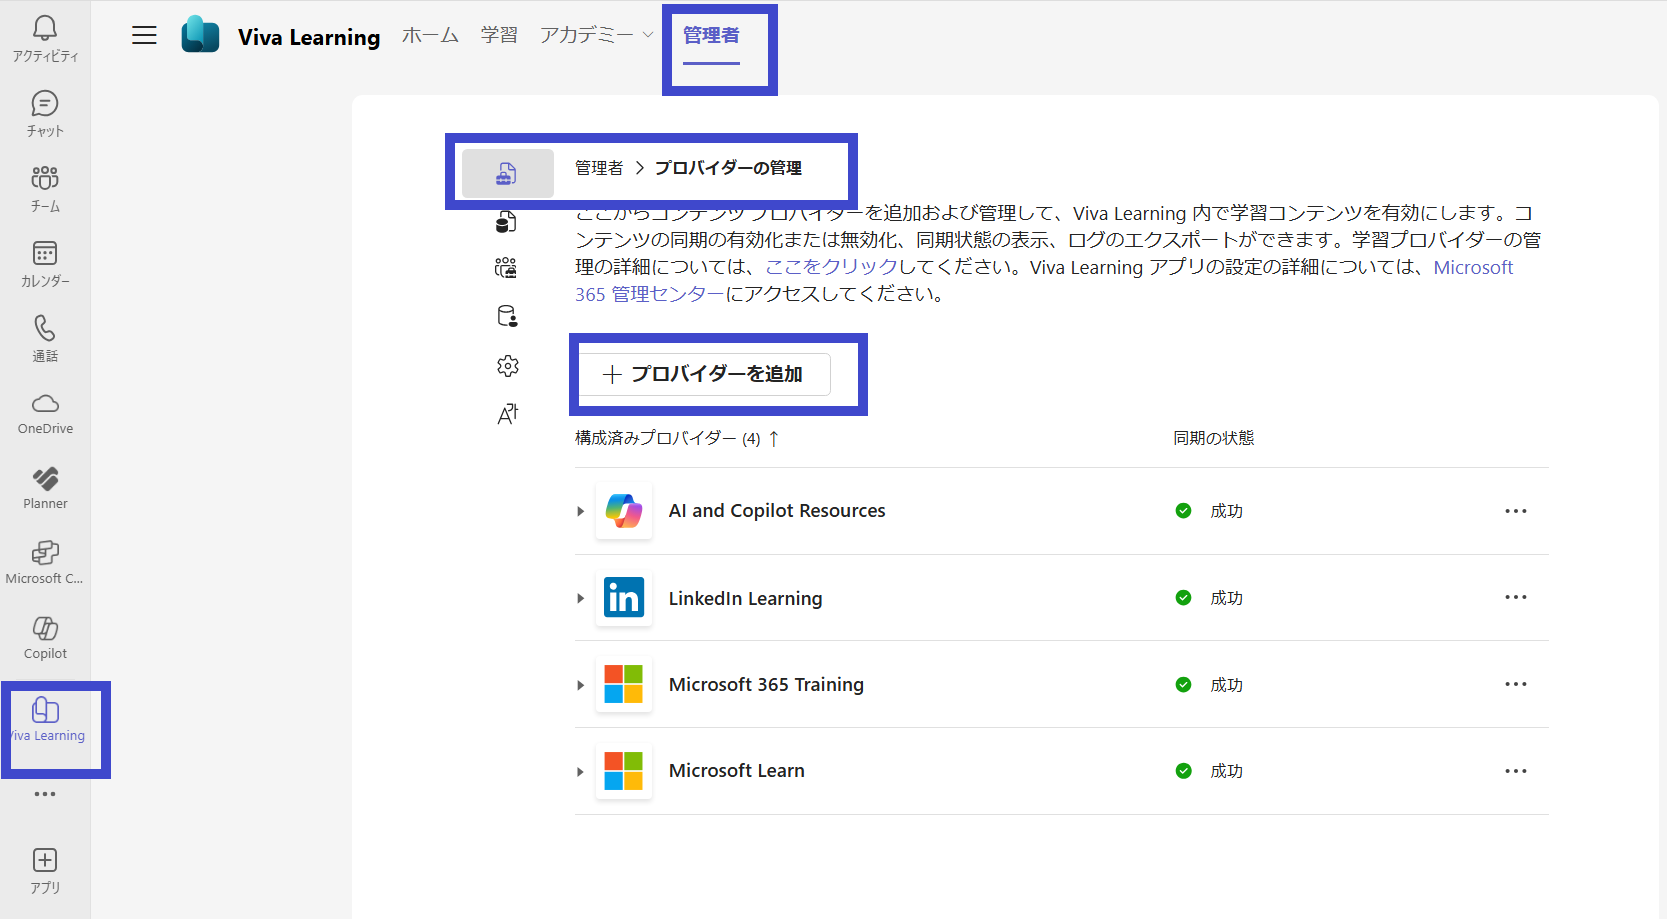
Task: Select the database user admin icon
Action: (507, 317)
